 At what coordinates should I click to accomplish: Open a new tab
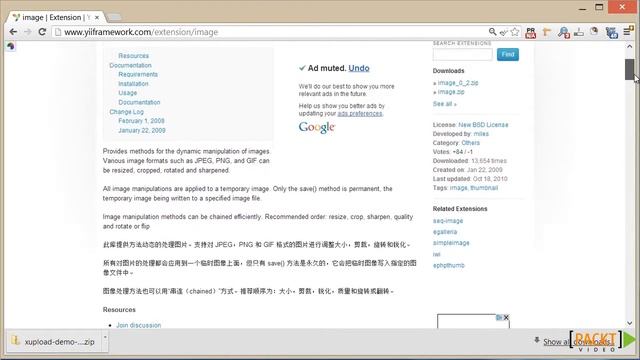point(114,17)
